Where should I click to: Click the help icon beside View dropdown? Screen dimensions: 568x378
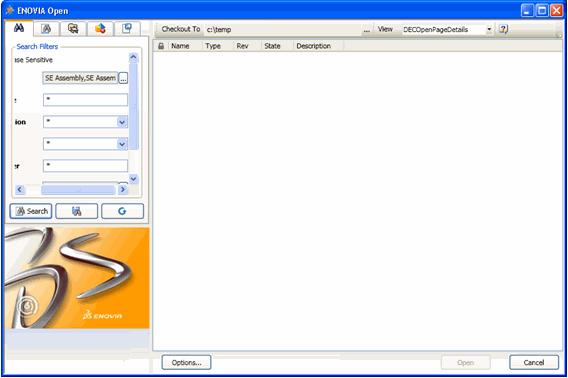[x=503, y=29]
